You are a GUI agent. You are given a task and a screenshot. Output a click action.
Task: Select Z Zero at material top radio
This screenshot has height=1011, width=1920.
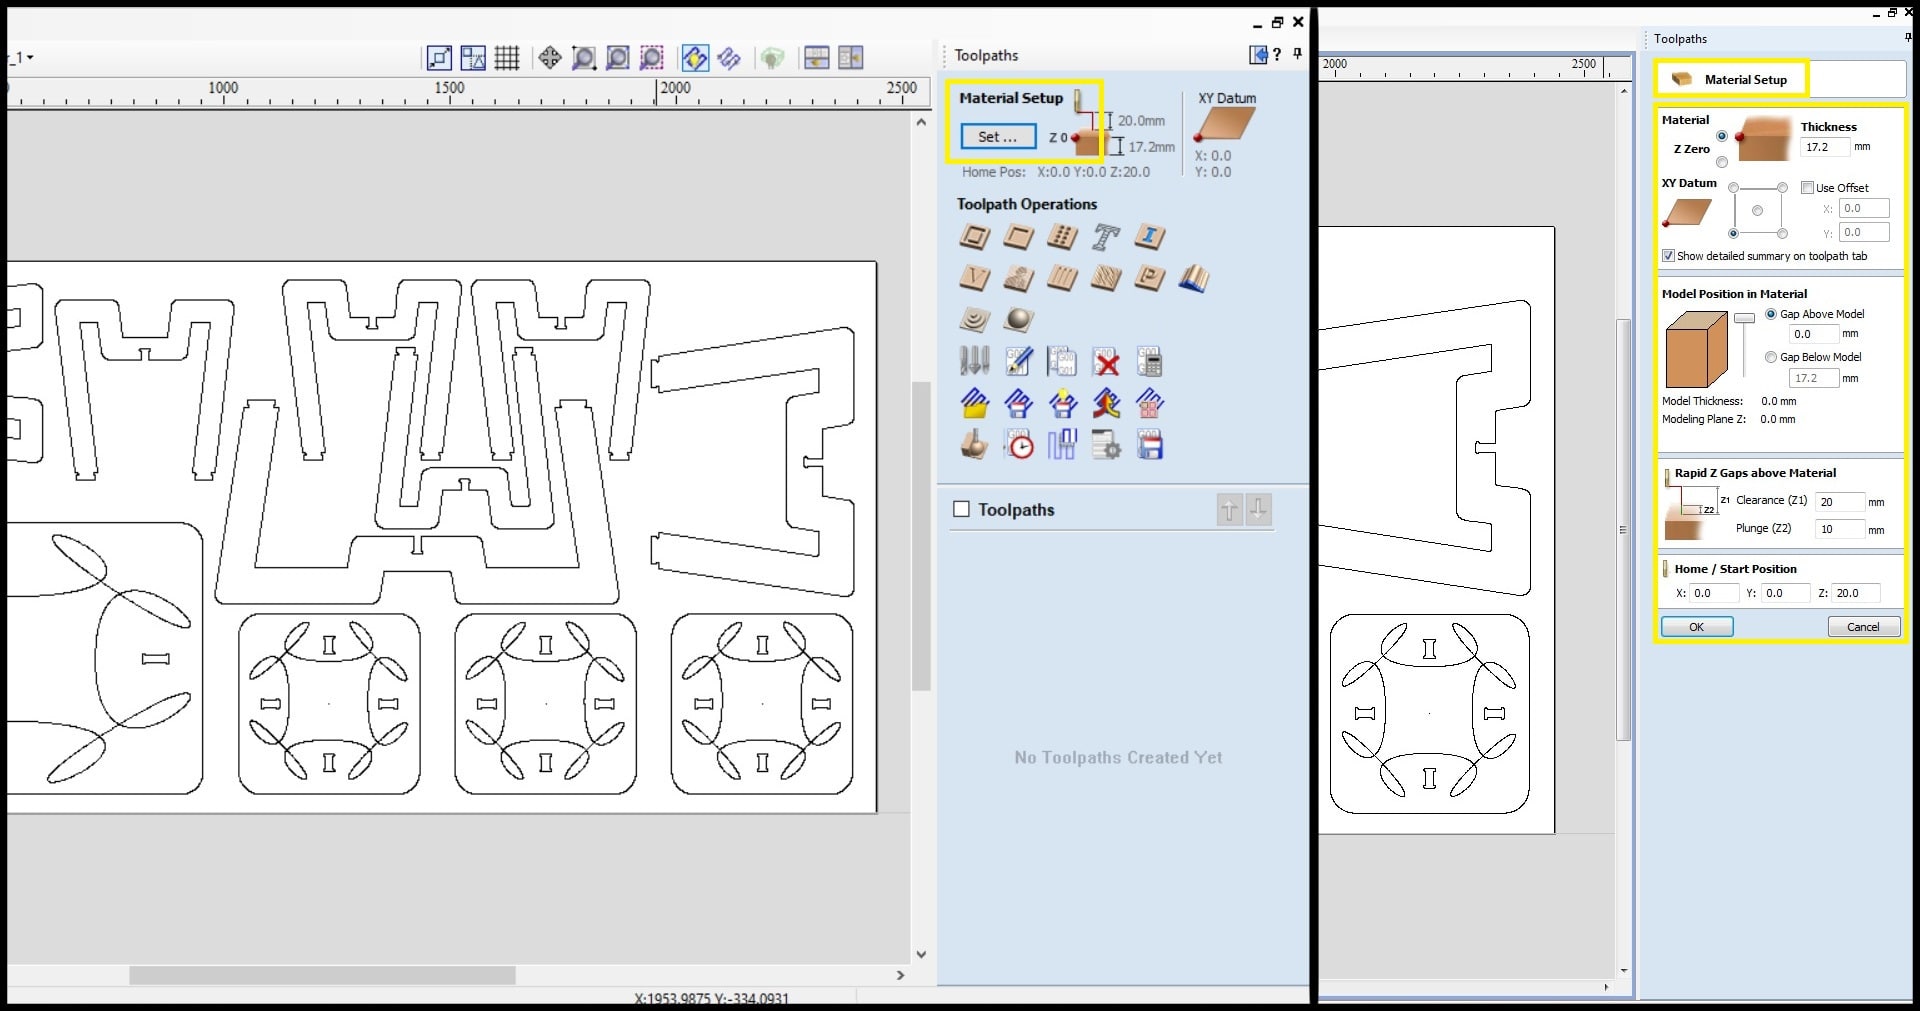coord(1721,136)
